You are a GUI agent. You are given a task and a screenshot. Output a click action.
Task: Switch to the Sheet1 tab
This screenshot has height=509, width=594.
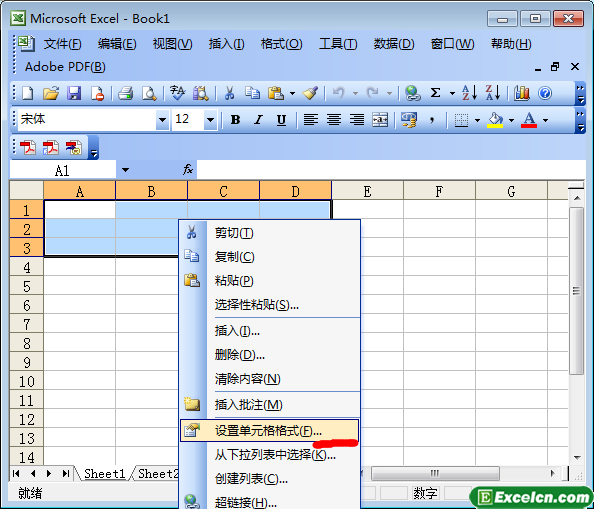tap(105, 473)
